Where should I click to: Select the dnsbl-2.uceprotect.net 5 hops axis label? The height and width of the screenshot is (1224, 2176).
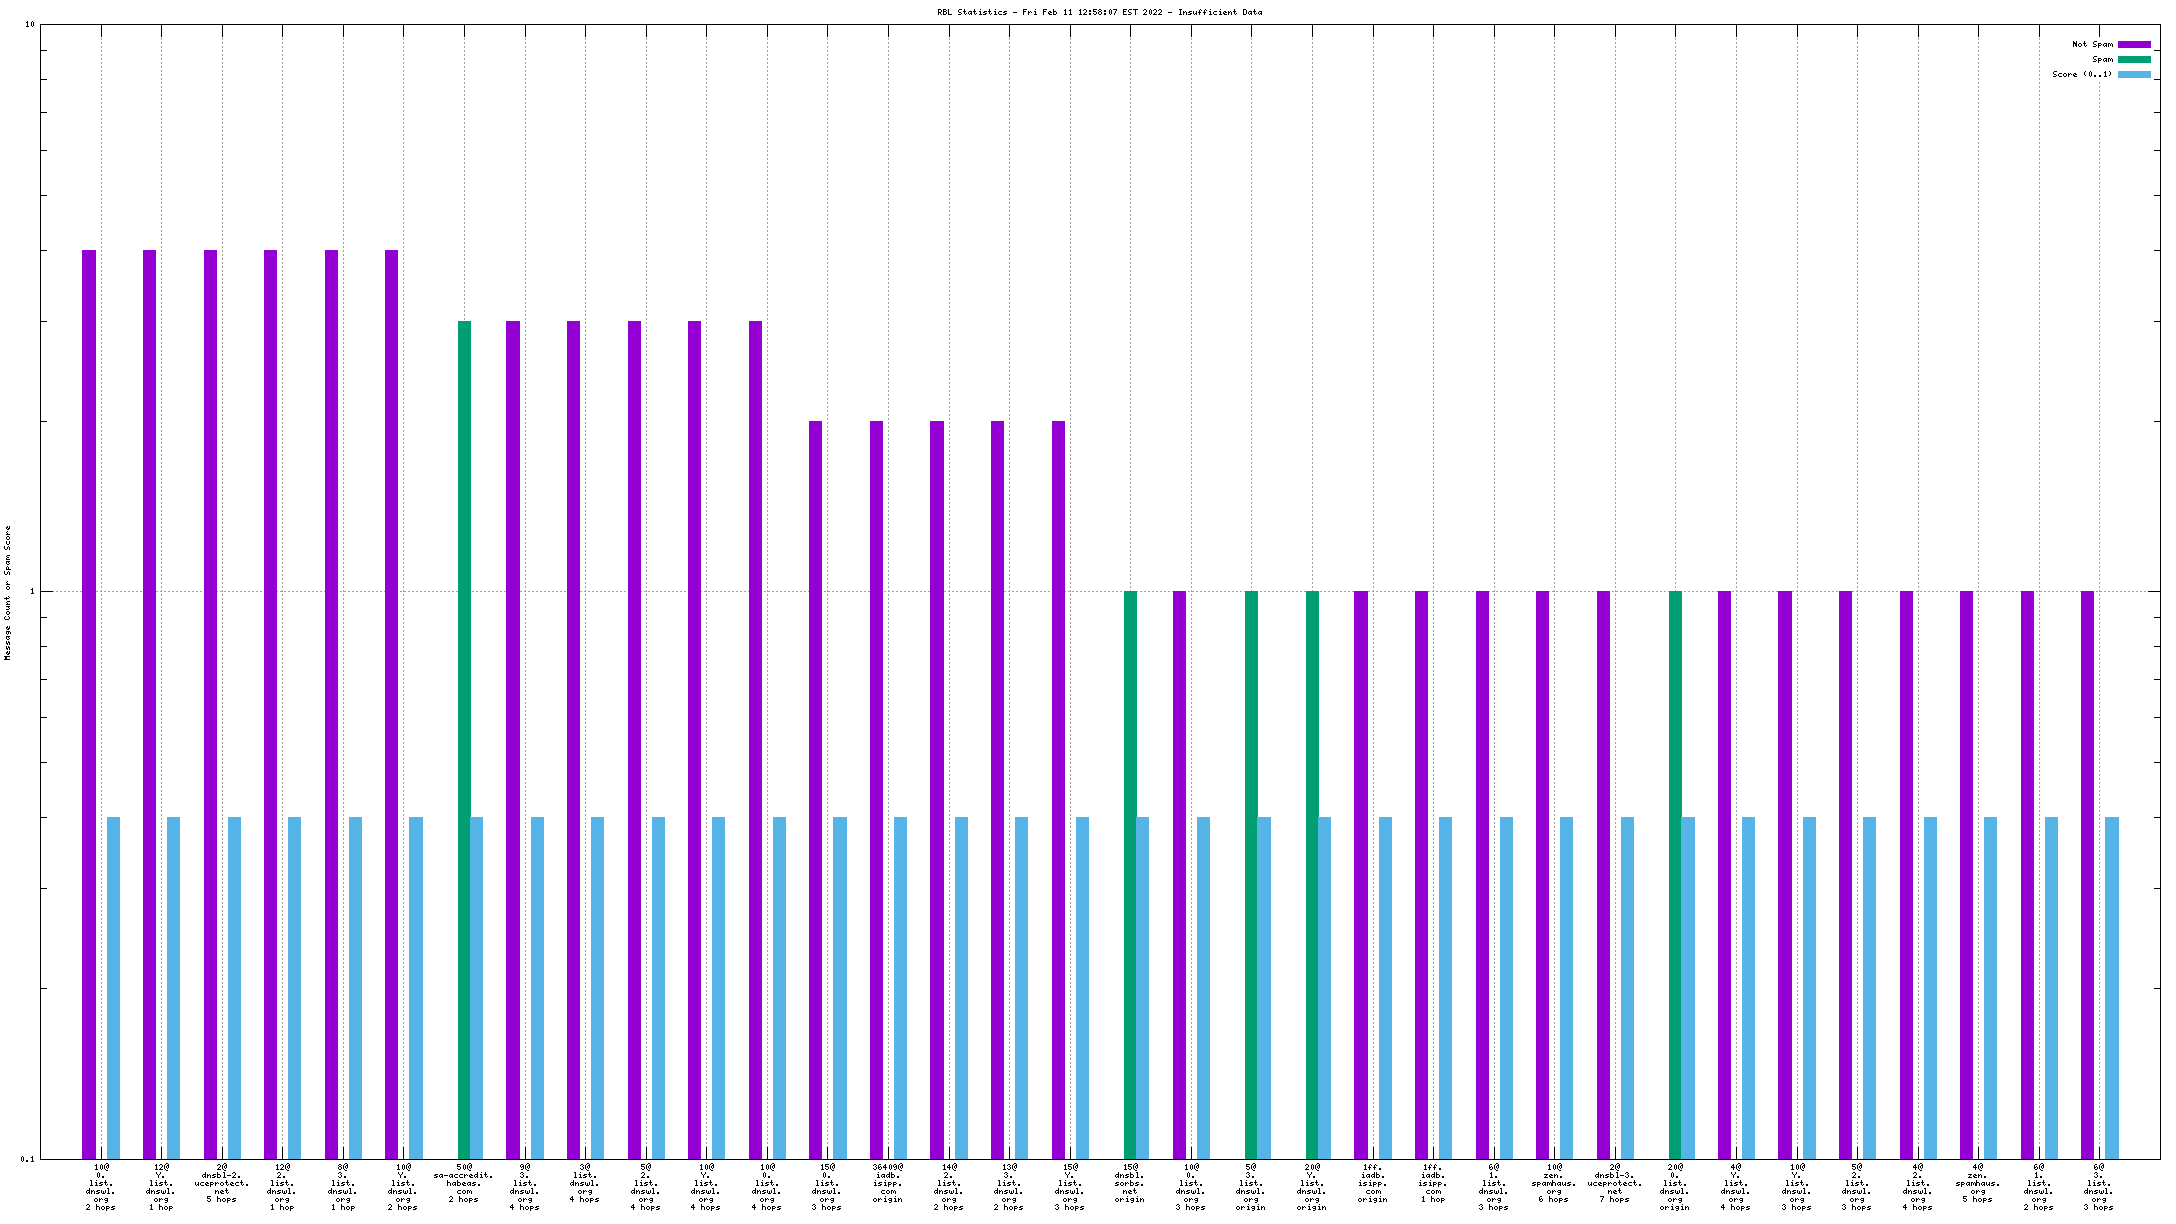click(x=222, y=1183)
